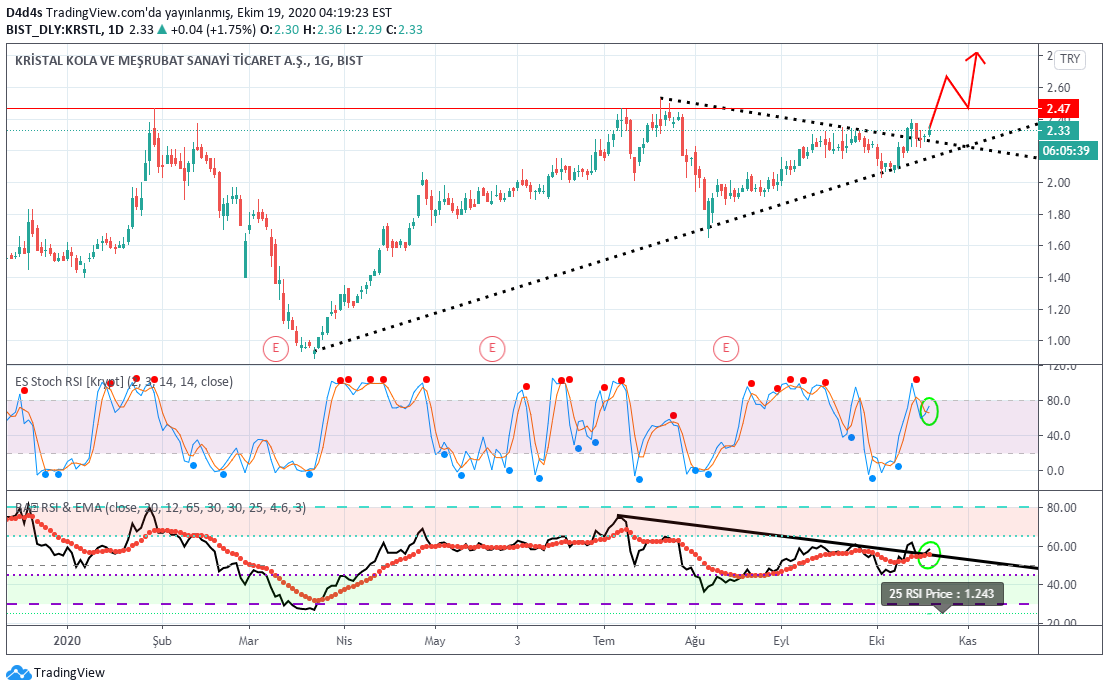The width and height of the screenshot is (1109, 691).
Task: Click the C:2.33 close value
Action: (x=405, y=30)
